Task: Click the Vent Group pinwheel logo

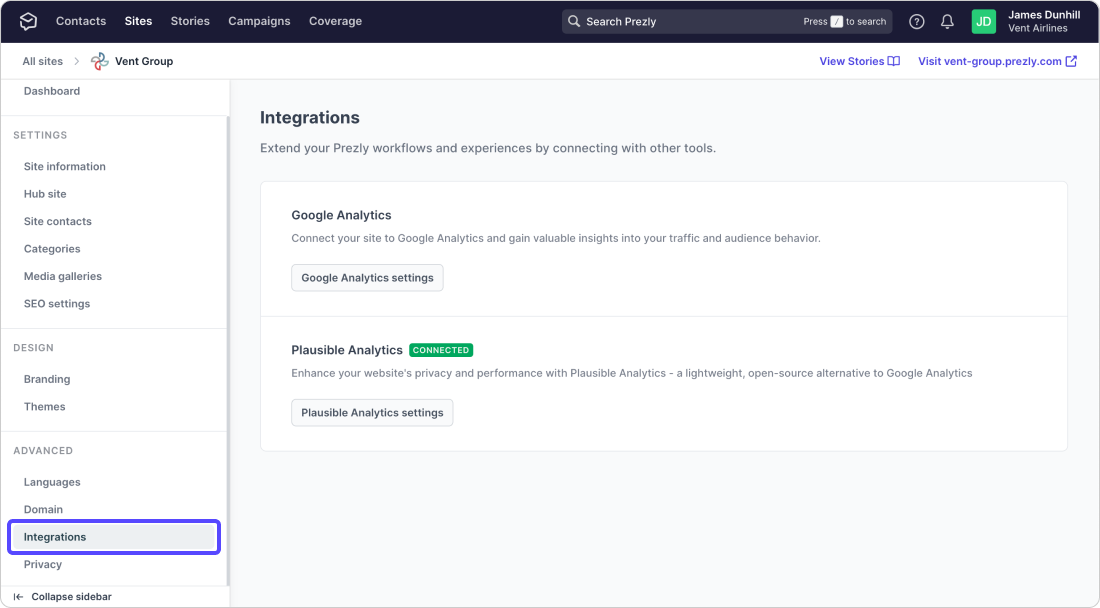Action: coord(100,61)
